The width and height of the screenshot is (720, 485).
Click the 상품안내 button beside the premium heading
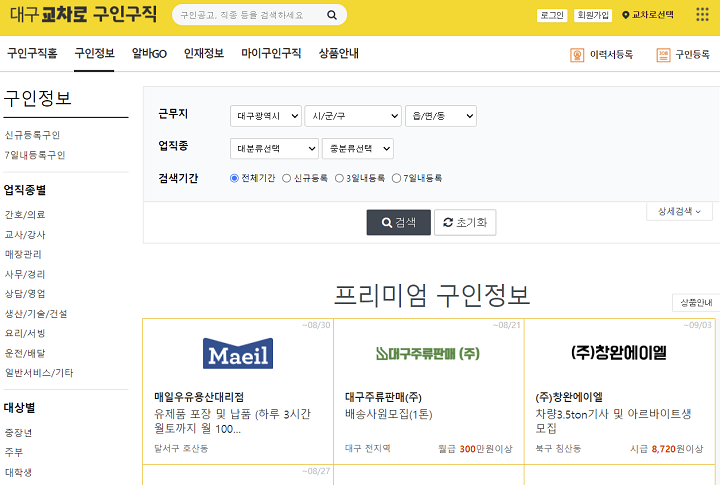tap(696, 303)
